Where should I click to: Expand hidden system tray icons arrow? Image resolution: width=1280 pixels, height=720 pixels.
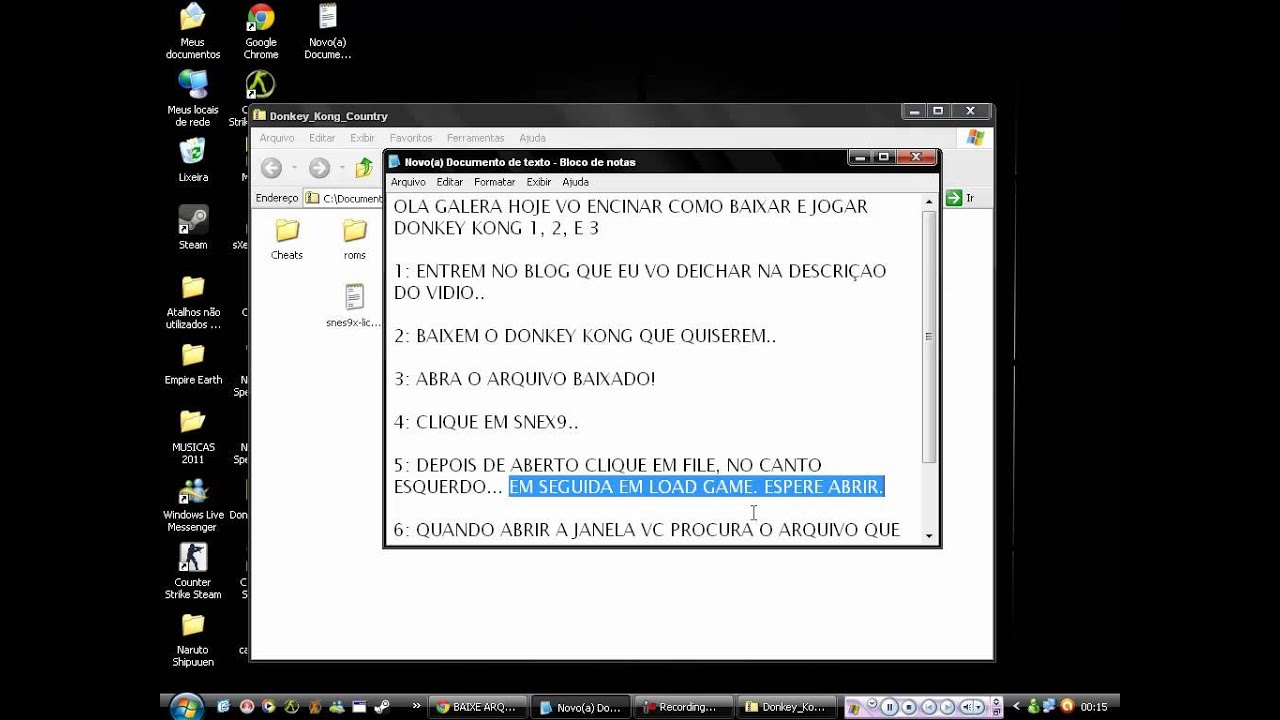pos(1017,706)
